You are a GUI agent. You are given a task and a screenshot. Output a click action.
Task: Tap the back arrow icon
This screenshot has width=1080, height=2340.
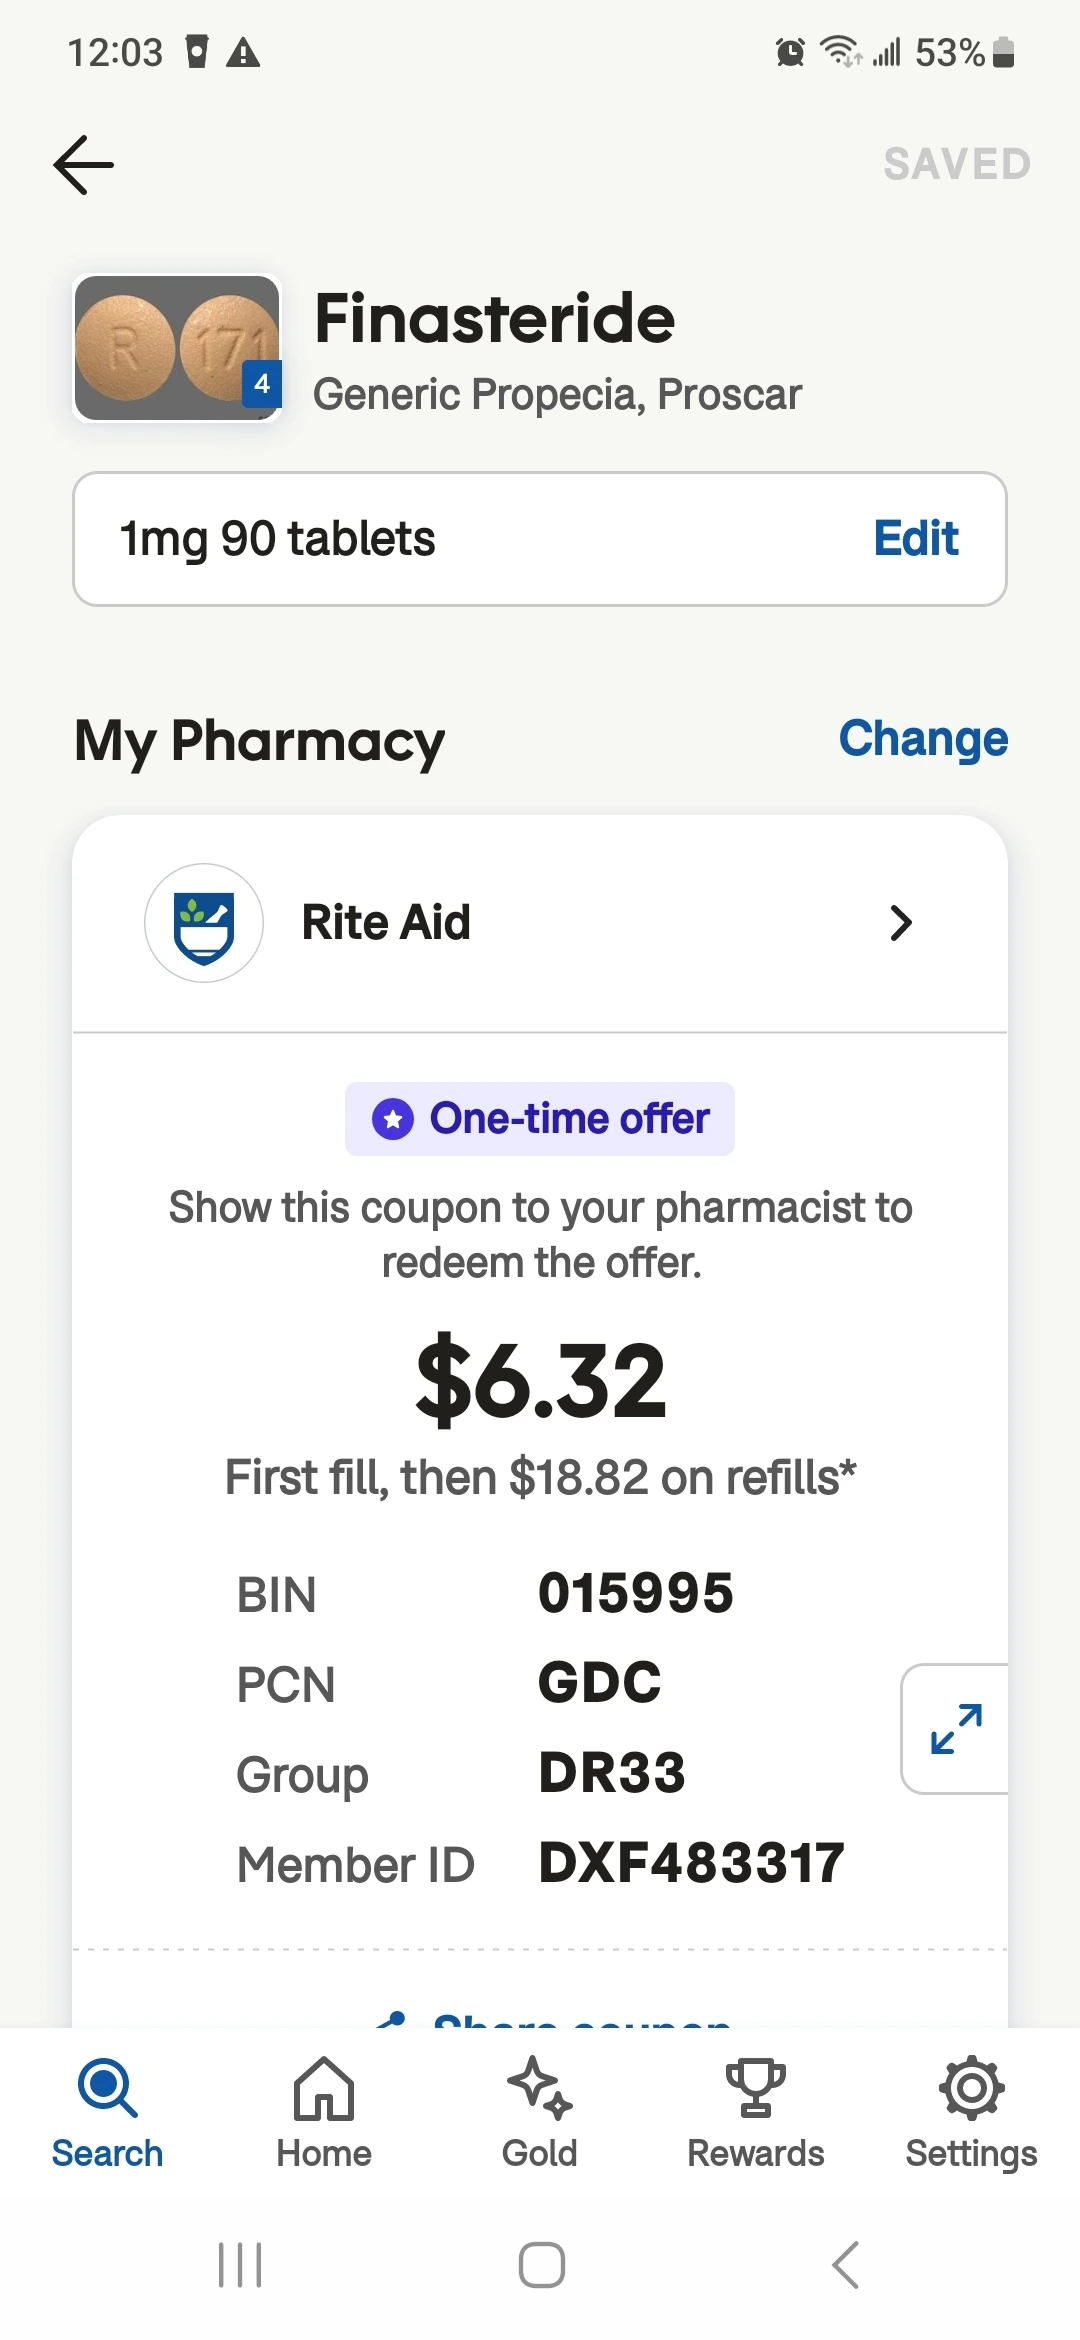(x=84, y=165)
